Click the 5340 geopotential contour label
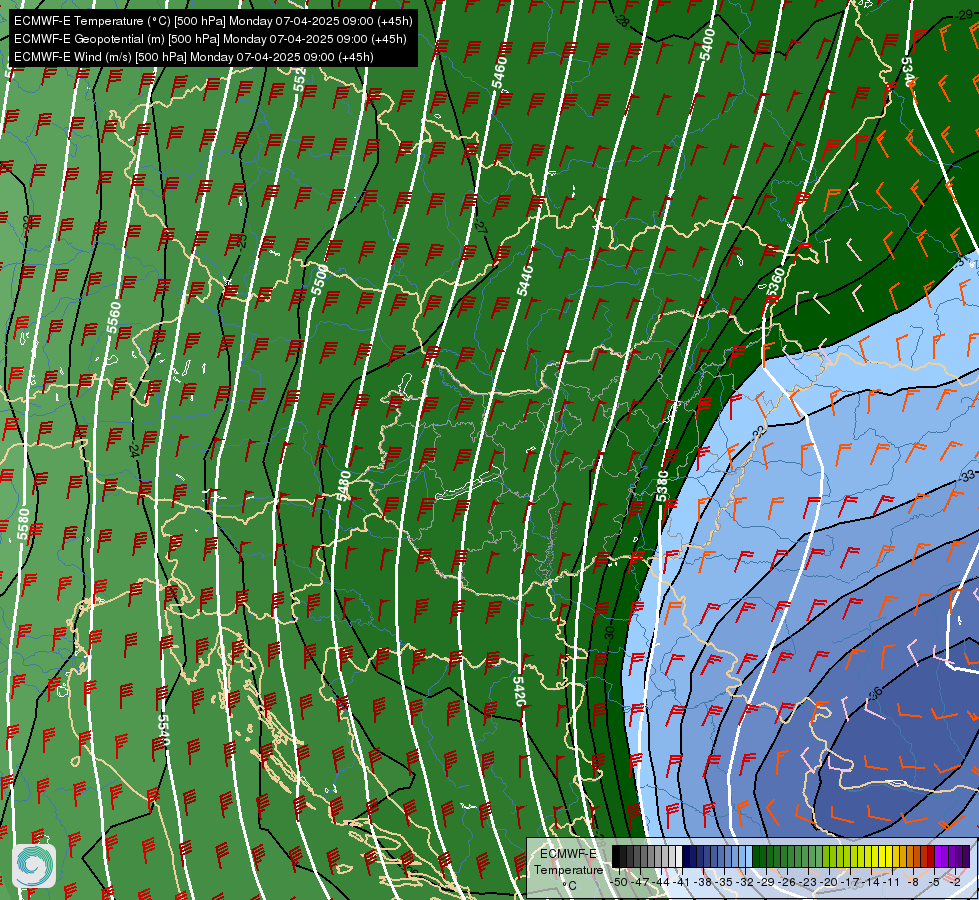Image resolution: width=979 pixels, height=900 pixels. pyautogui.click(x=908, y=72)
